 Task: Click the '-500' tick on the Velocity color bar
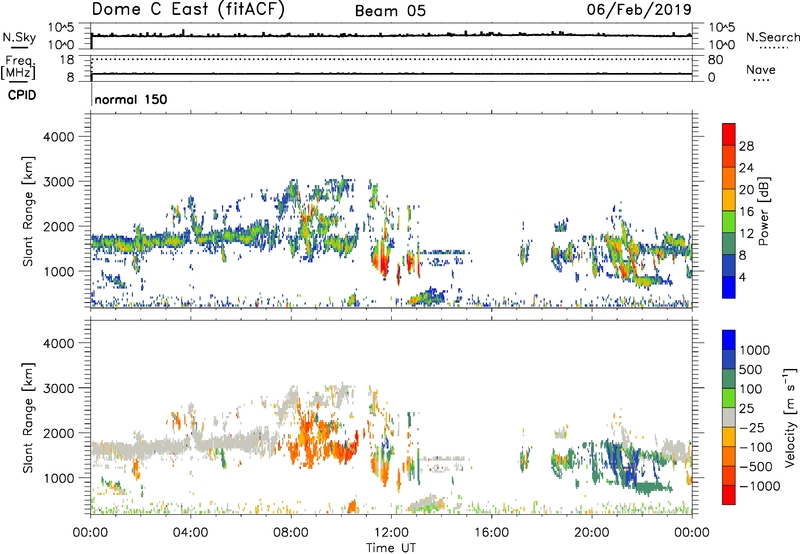(756, 466)
